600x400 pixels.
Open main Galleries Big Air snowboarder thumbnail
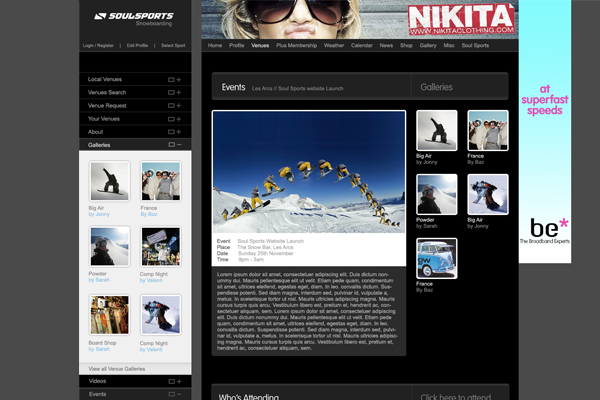[437, 131]
